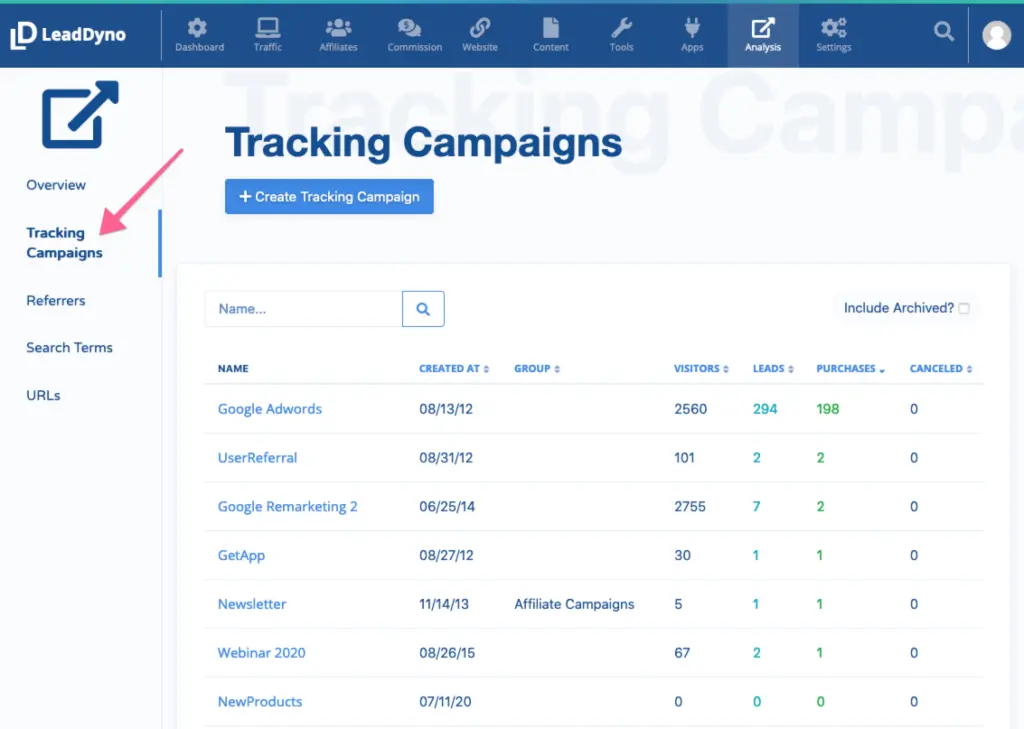
Task: Open the Commission chat-bubbles icon
Action: click(x=408, y=28)
